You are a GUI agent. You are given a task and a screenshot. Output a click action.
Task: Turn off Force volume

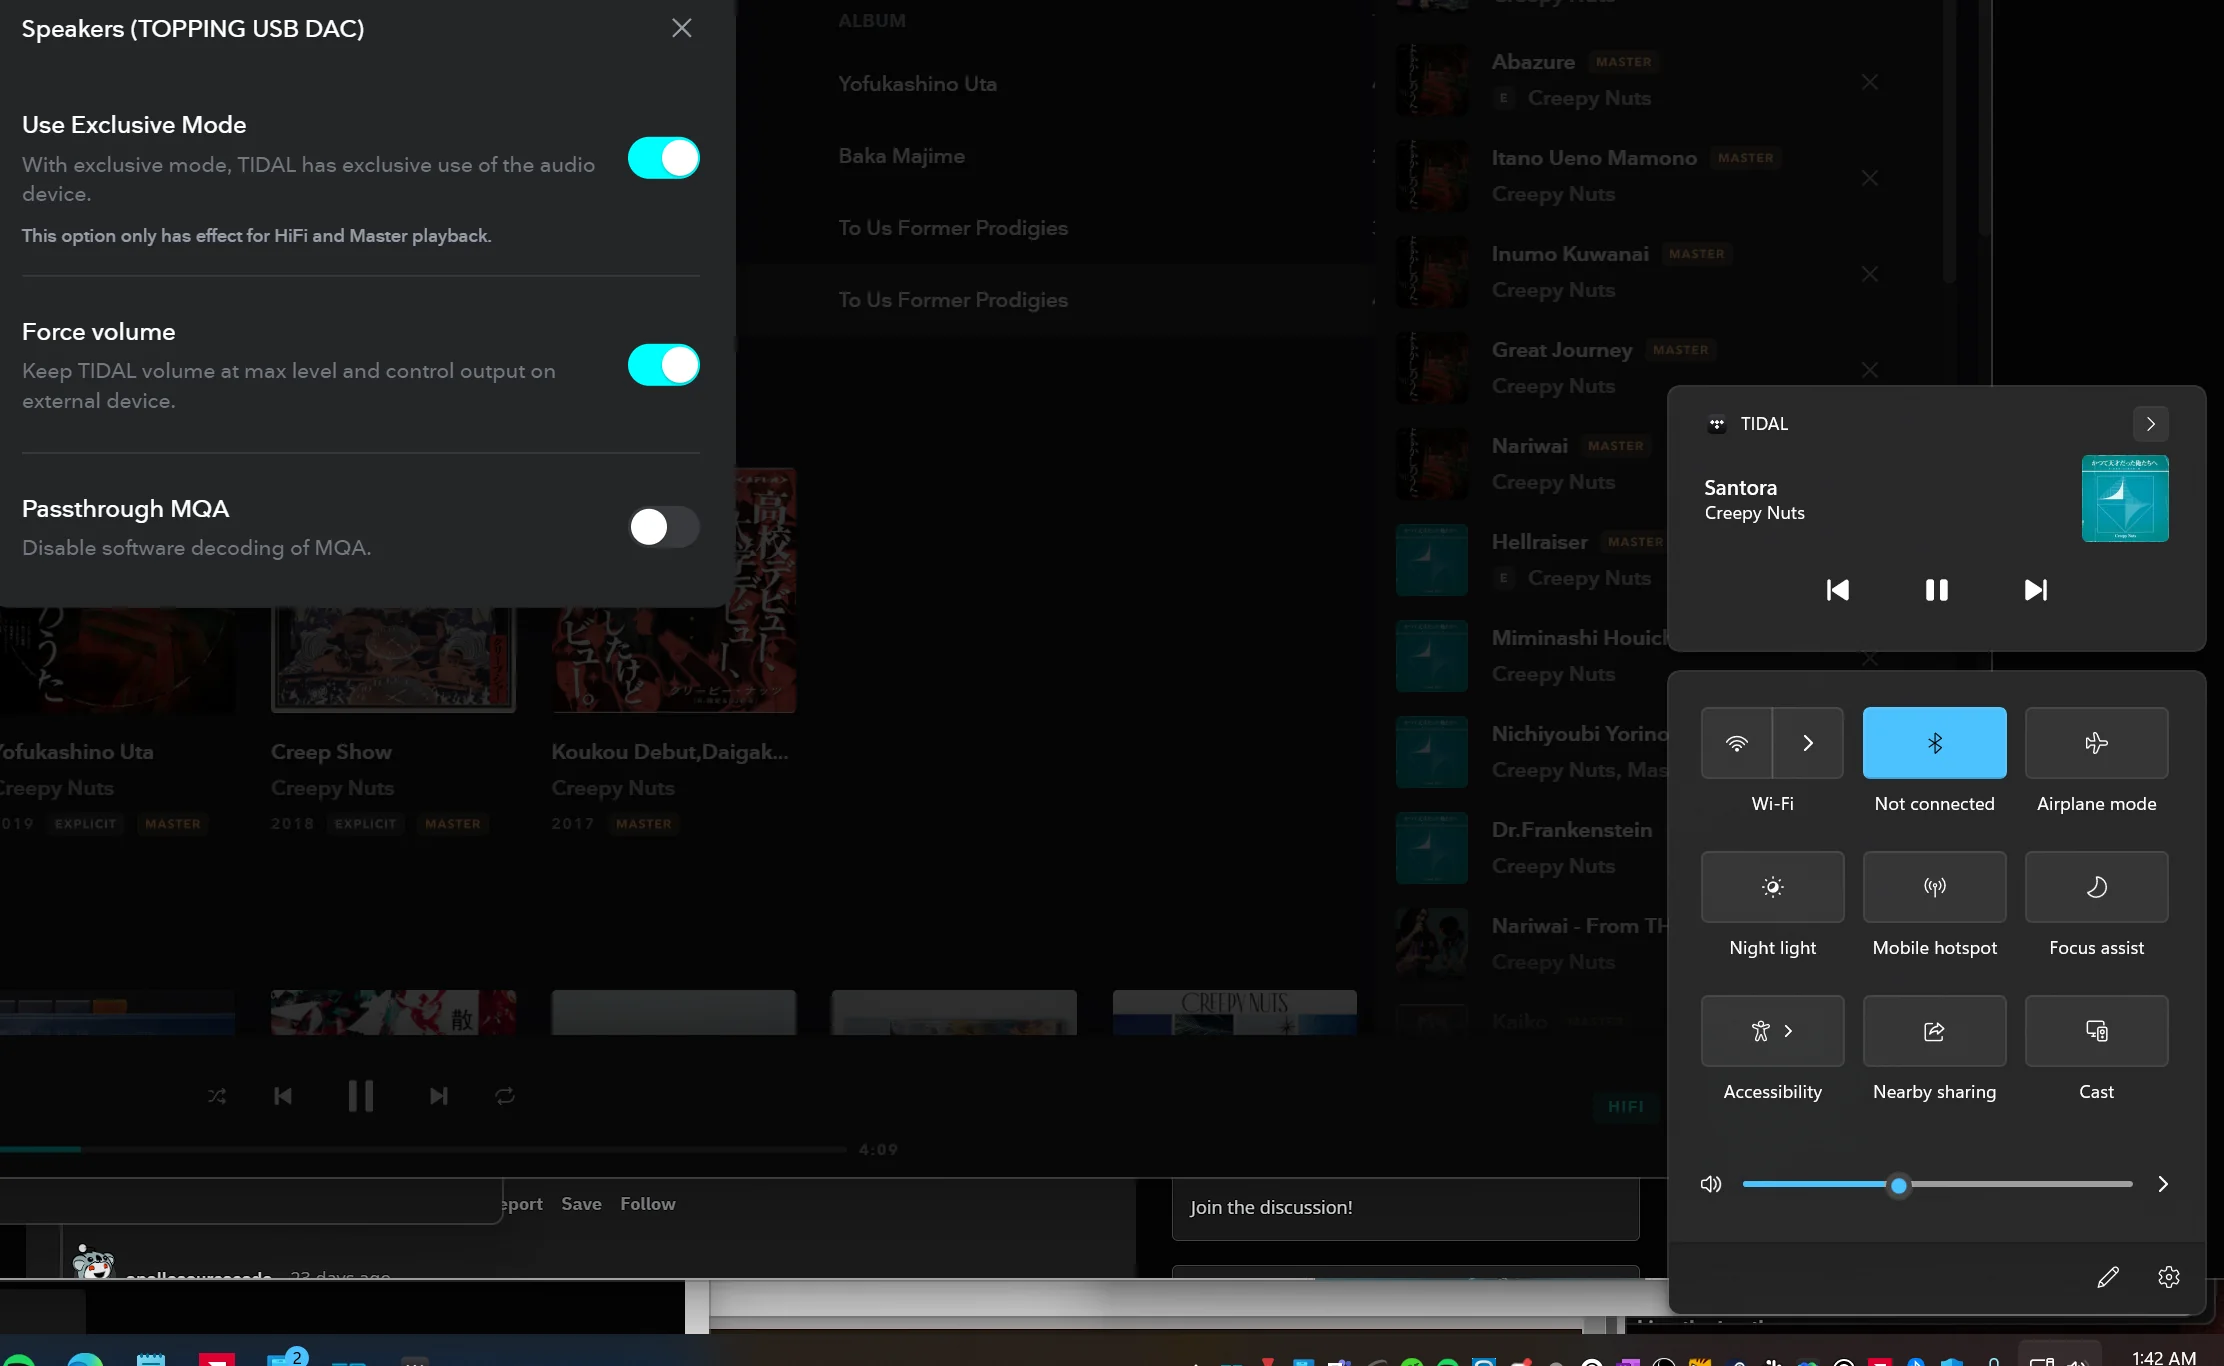pos(662,364)
